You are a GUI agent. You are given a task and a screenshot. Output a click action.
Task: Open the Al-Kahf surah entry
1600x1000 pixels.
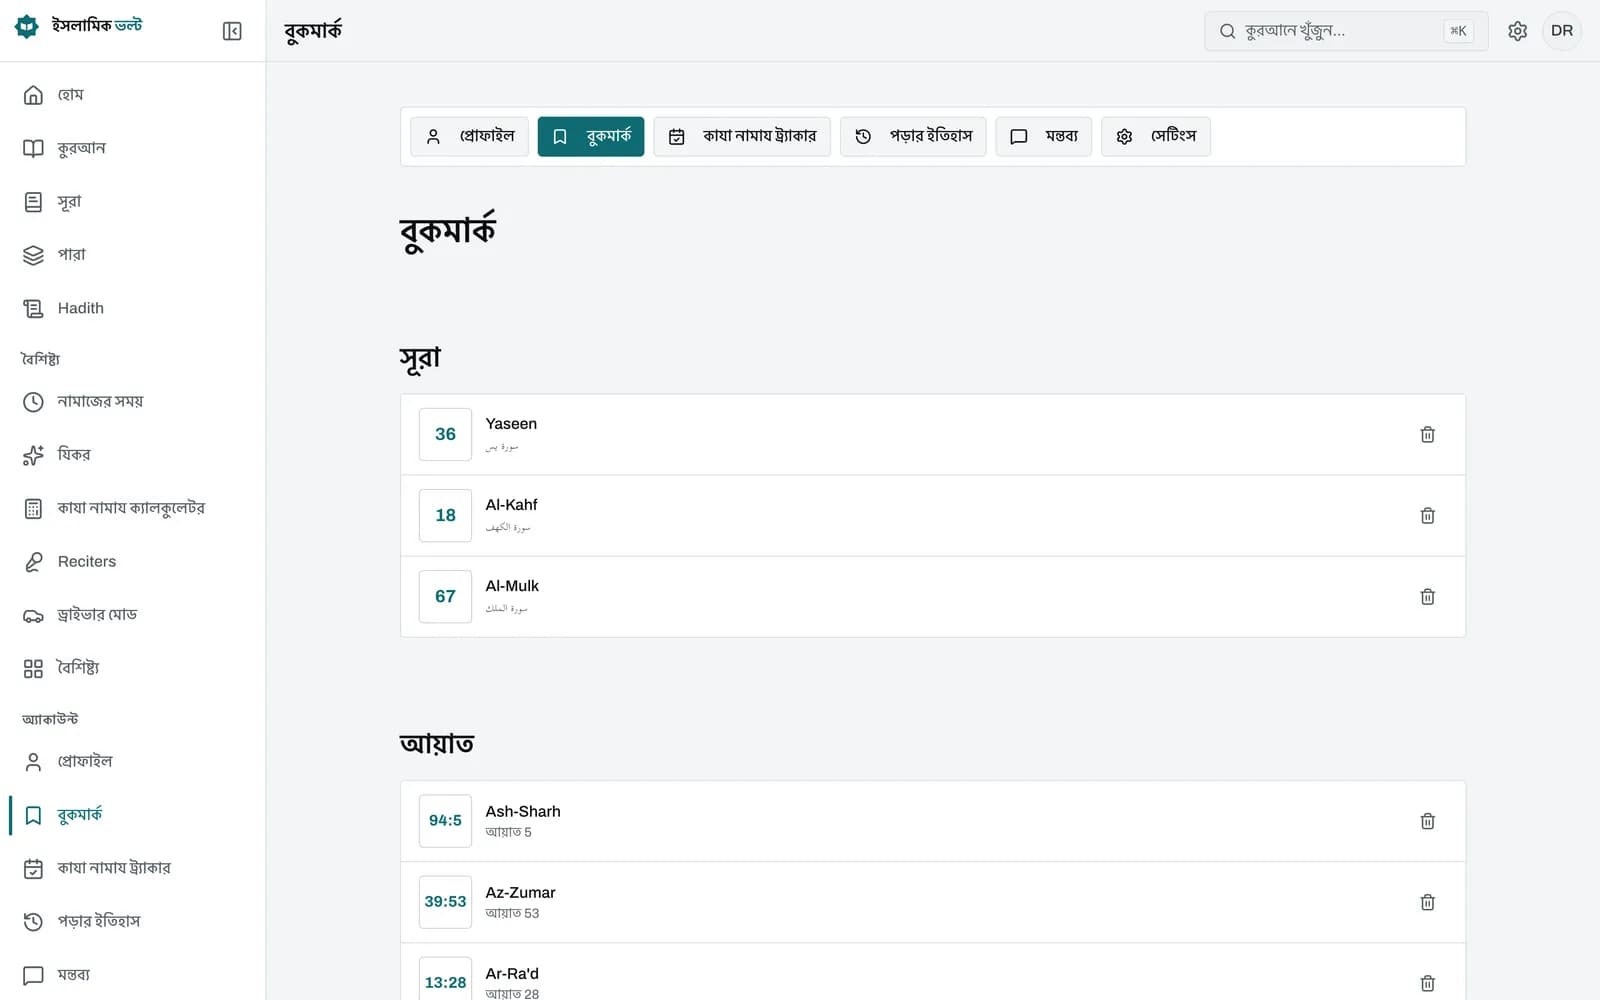pos(933,515)
